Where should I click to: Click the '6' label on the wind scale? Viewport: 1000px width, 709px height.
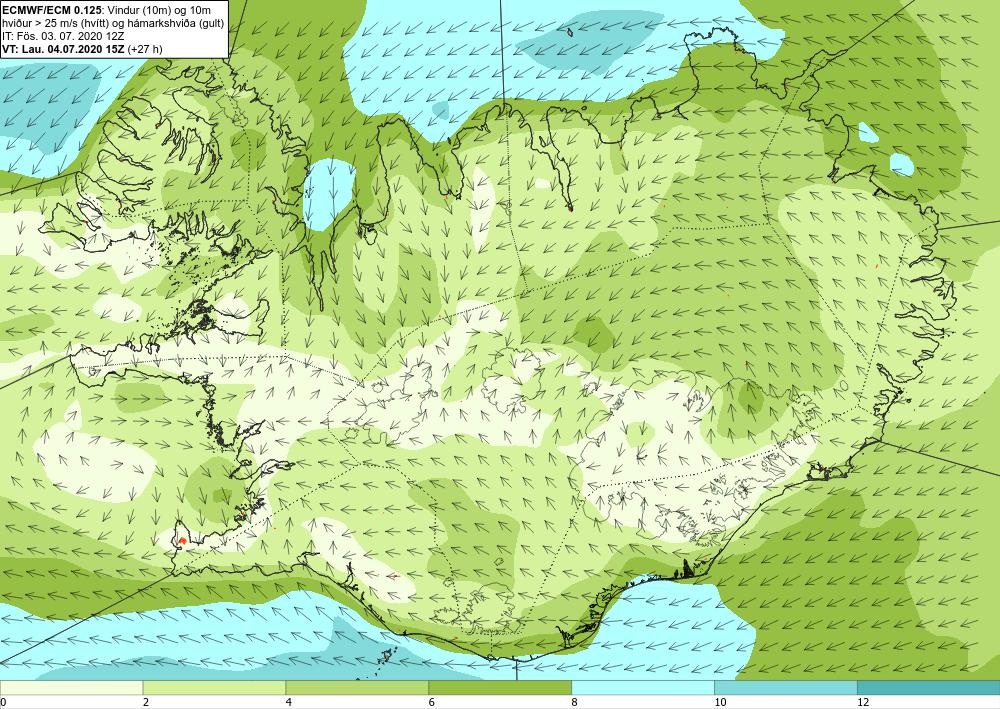click(432, 703)
